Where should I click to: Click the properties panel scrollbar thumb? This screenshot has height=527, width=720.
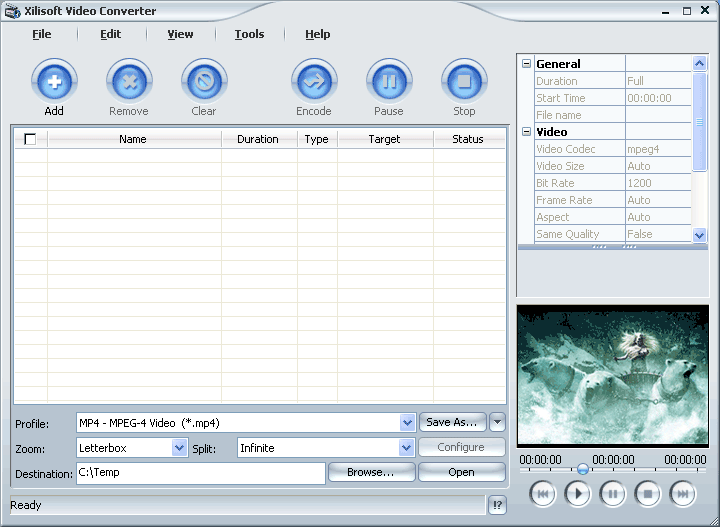pos(699,122)
